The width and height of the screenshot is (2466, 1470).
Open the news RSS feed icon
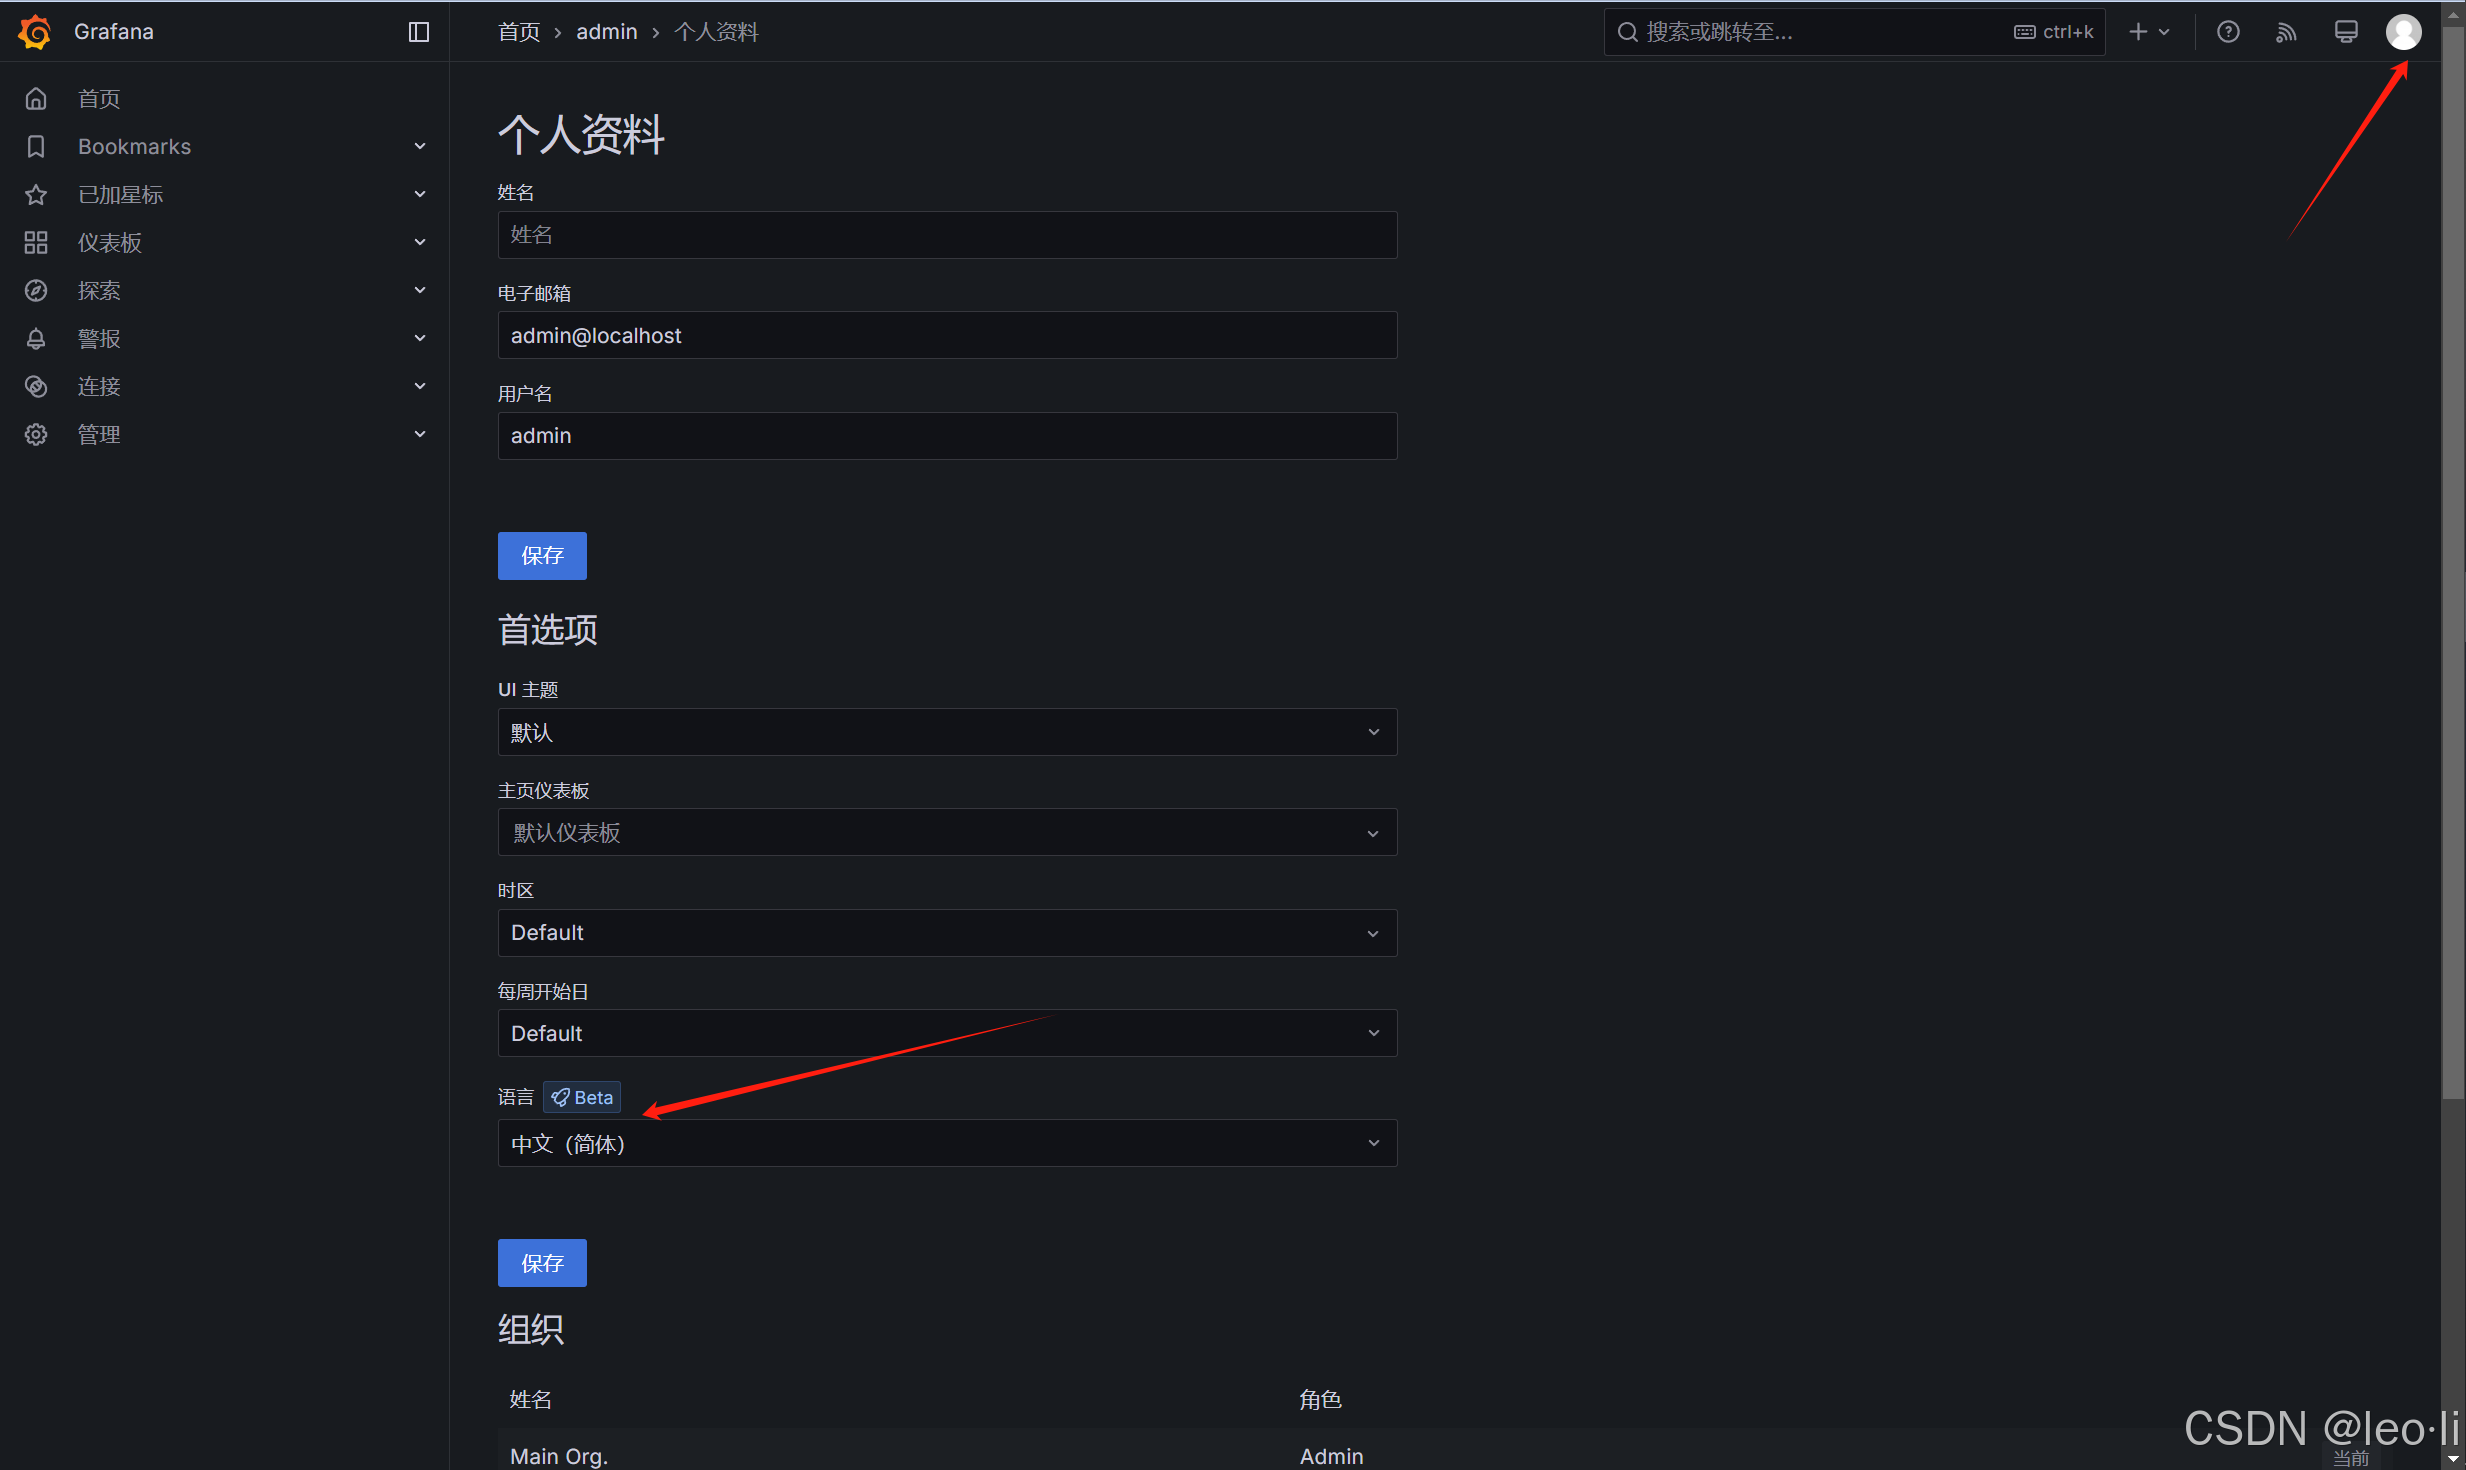[2286, 32]
